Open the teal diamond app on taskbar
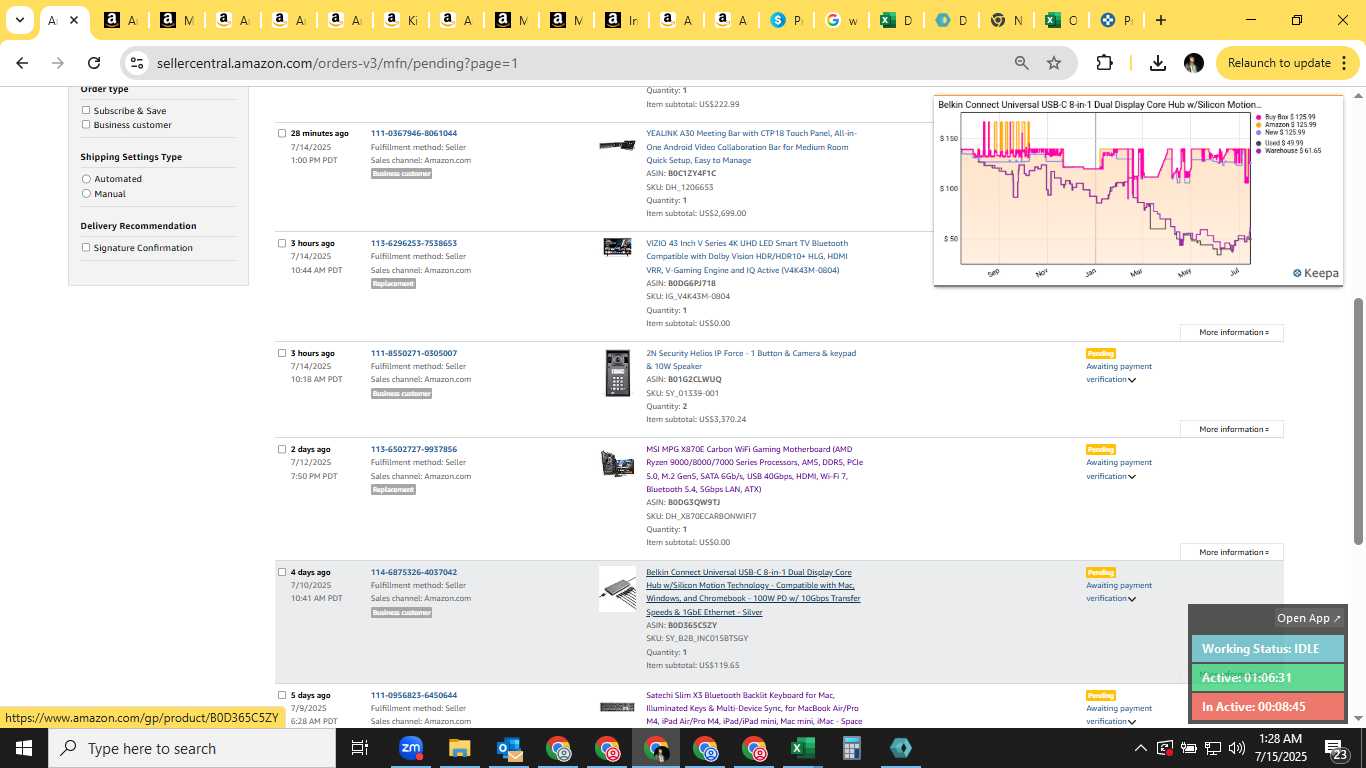 pos(900,748)
